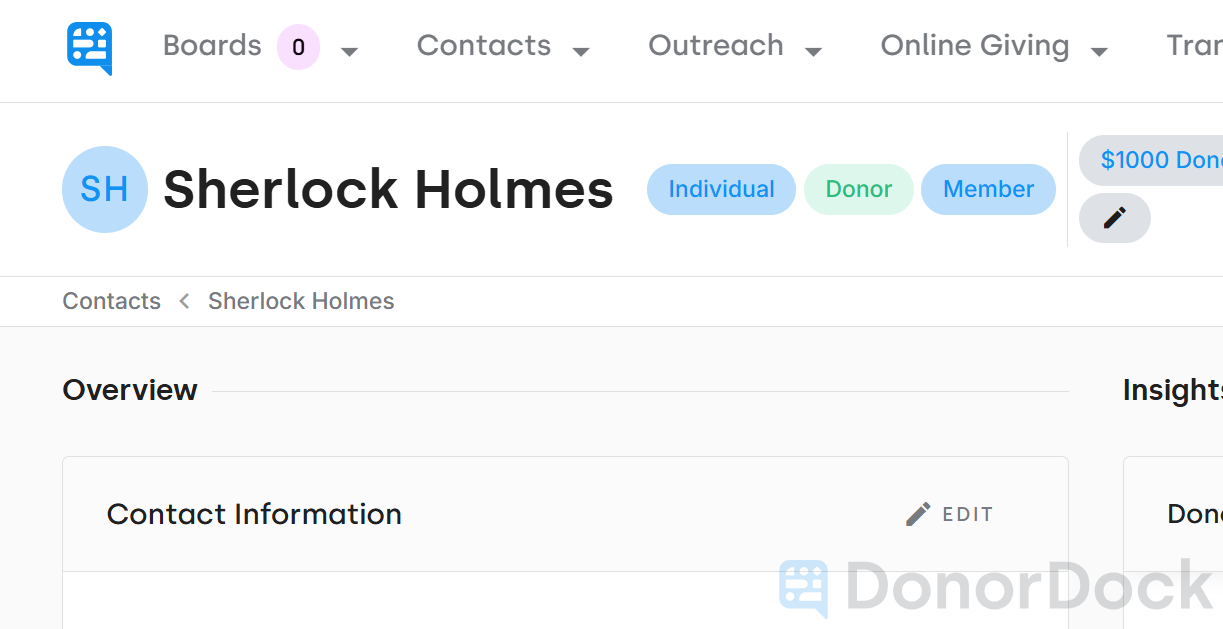Click the Member badge
This screenshot has width=1223, height=629.
988,189
